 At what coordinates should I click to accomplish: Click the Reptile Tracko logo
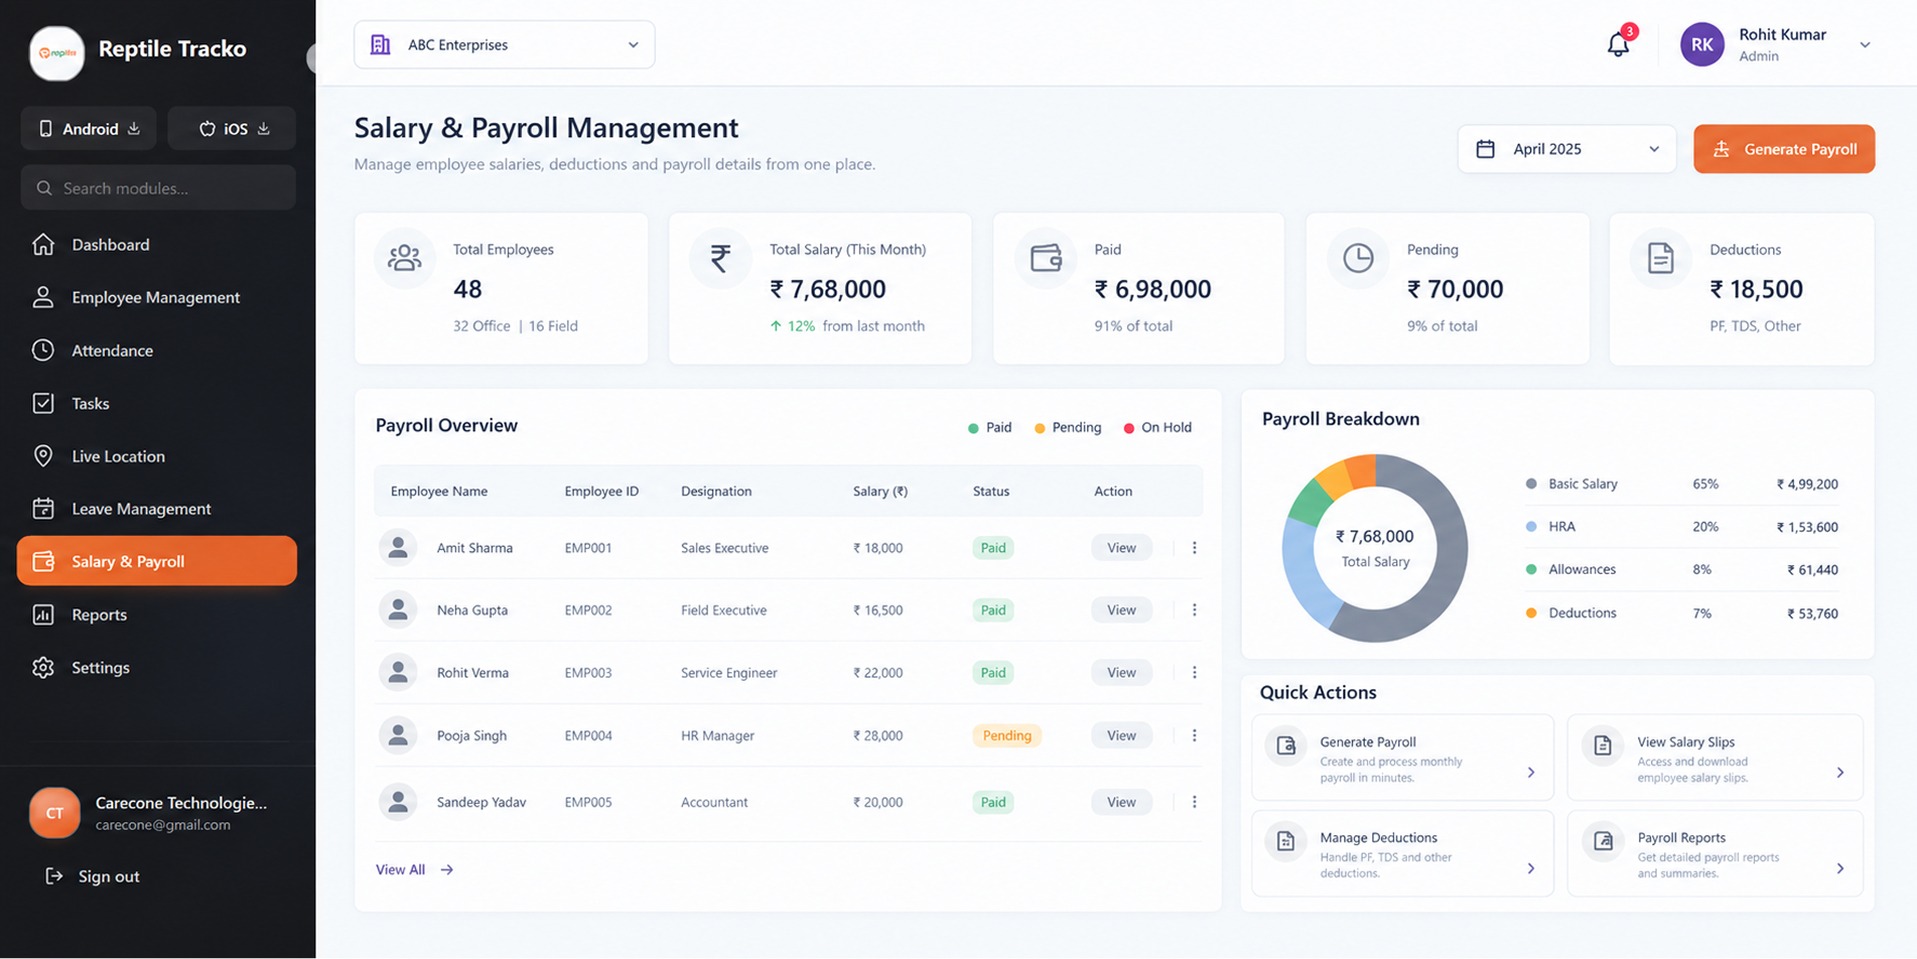[57, 53]
